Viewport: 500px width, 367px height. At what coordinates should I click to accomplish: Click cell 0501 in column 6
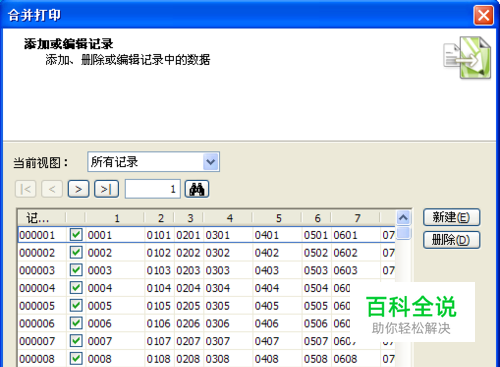tap(316, 235)
